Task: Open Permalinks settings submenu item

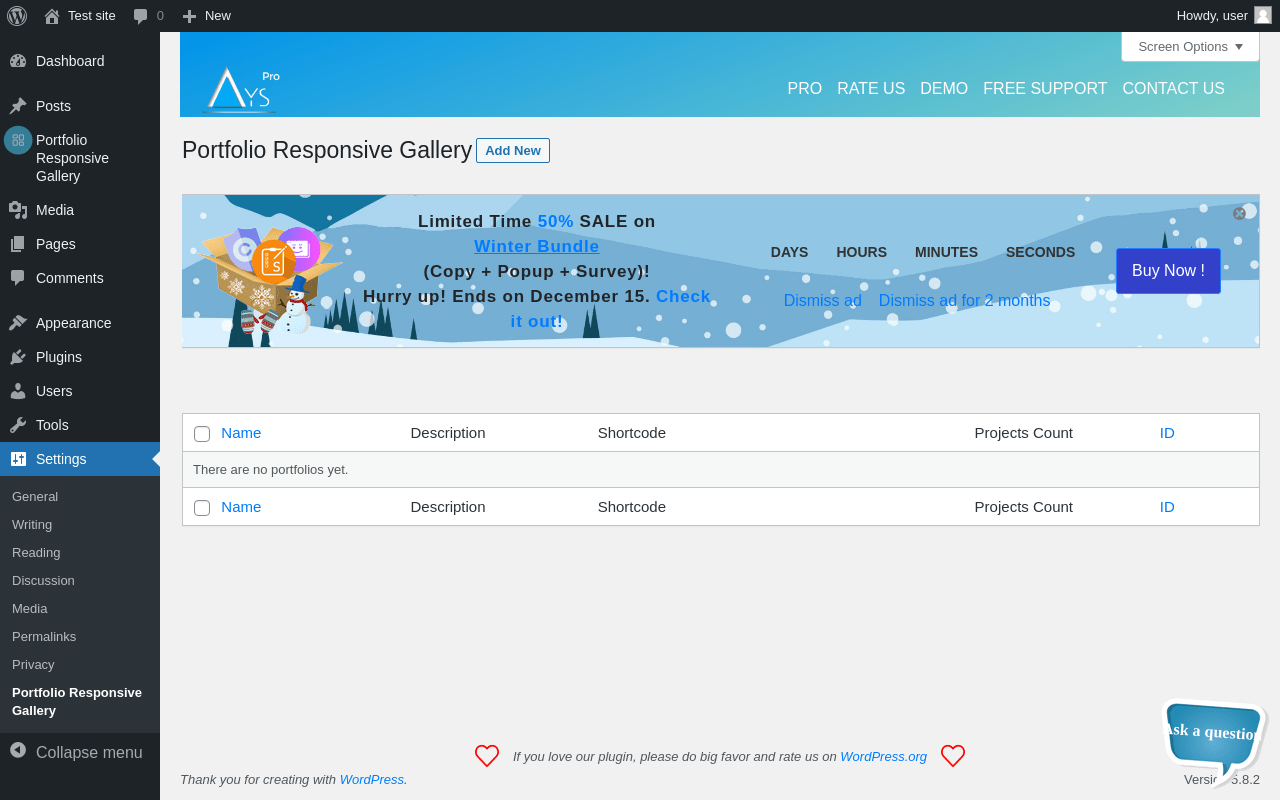Action: (44, 636)
